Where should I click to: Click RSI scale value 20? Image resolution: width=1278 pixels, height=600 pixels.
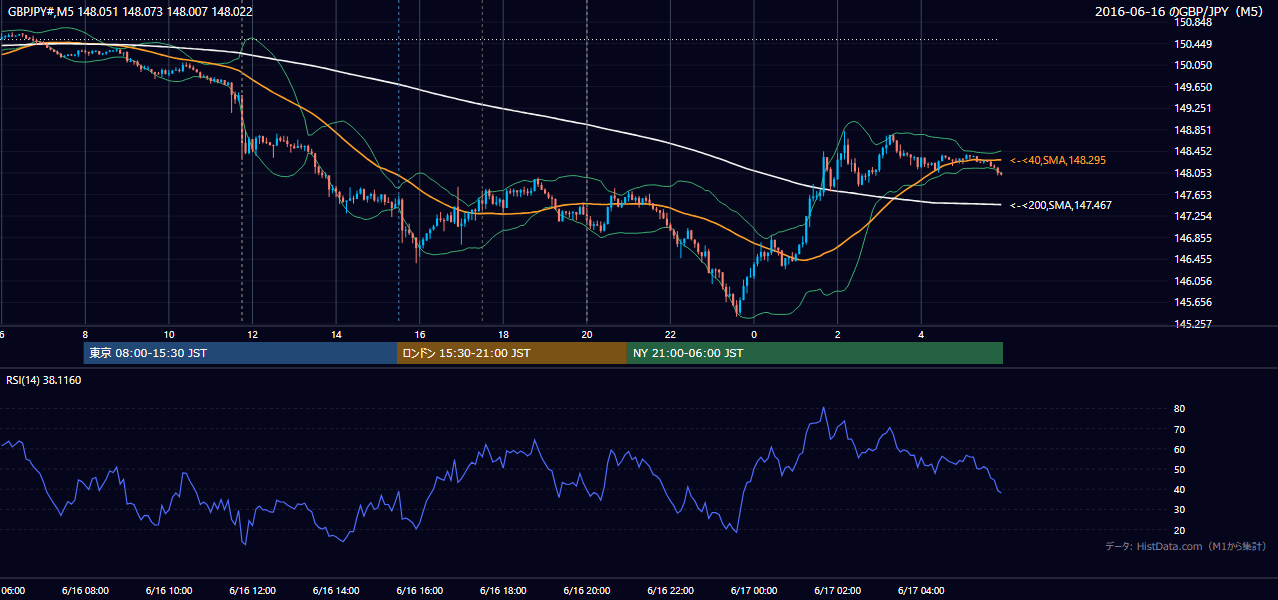click(1179, 530)
